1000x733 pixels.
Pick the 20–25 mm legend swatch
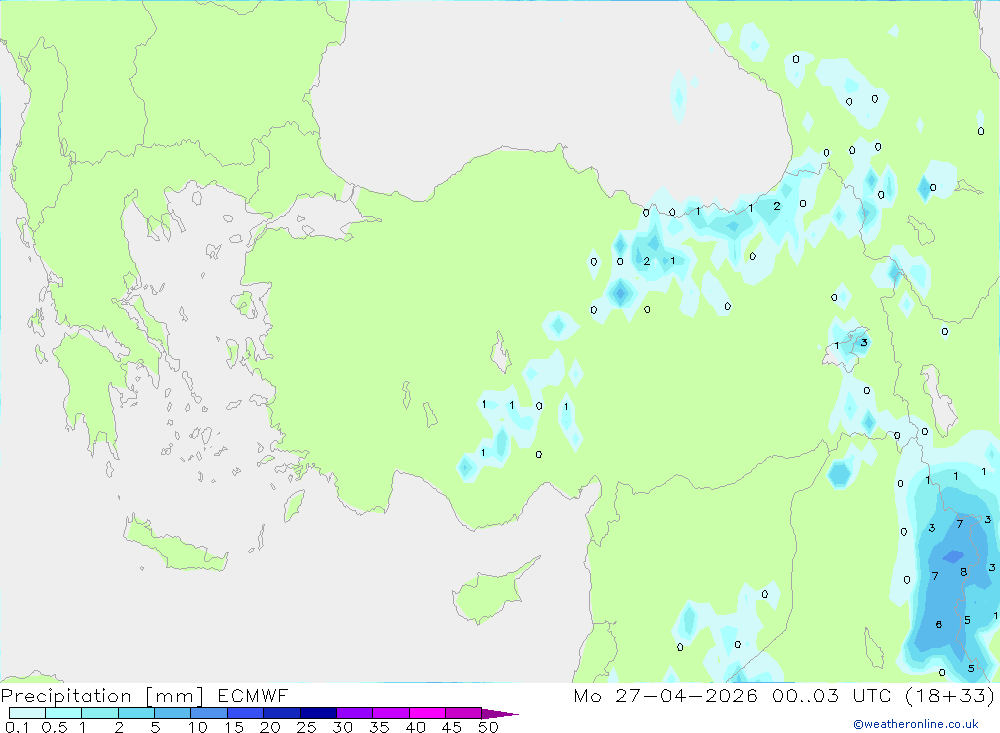pyautogui.click(x=282, y=713)
